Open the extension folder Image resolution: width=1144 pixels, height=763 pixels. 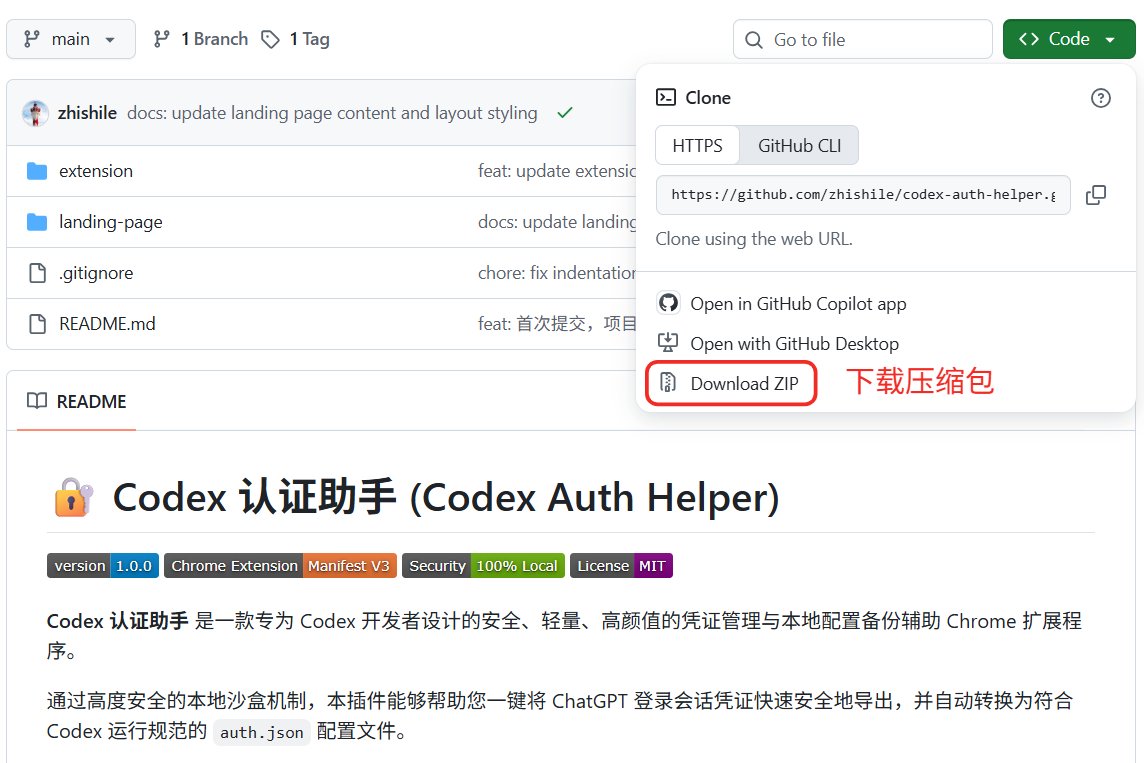(x=96, y=171)
